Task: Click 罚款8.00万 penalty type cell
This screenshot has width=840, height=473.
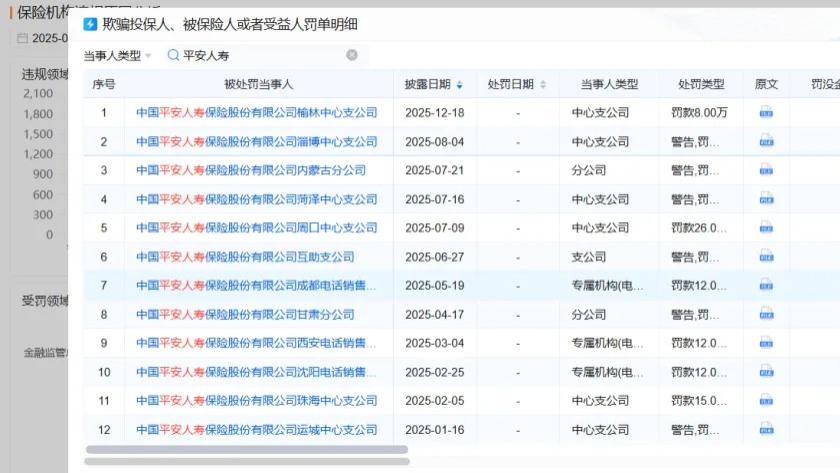Action: tap(699, 112)
